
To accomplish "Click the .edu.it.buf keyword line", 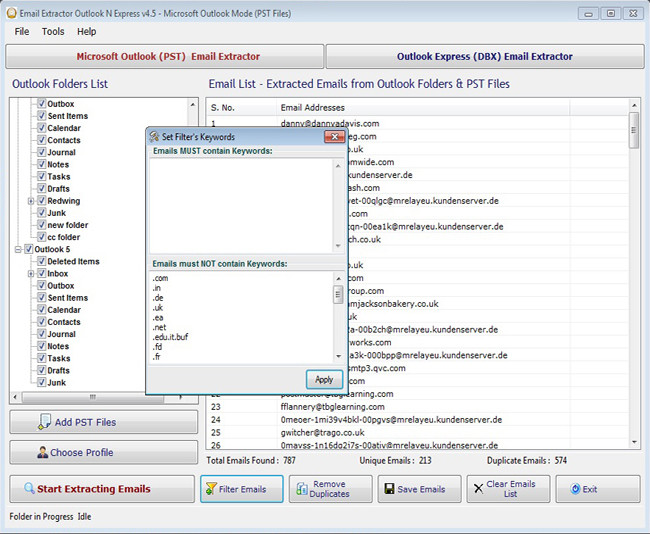I will click(170, 337).
